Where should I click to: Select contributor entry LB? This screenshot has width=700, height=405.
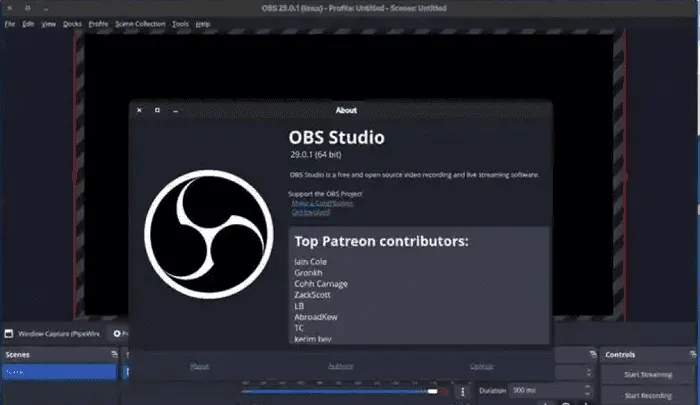click(299, 306)
